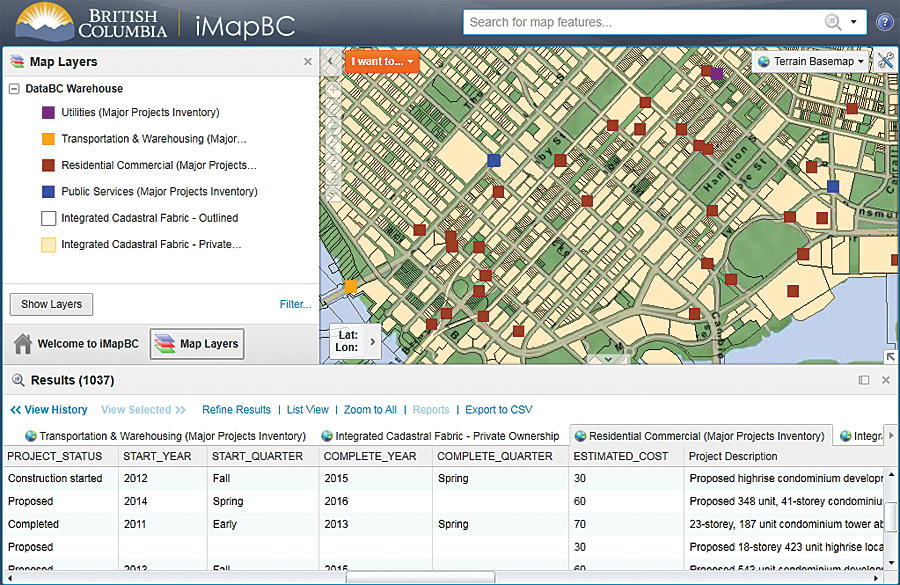Open the search options dropdown arrow
Viewport: 900px width, 585px height.
pos(854,22)
